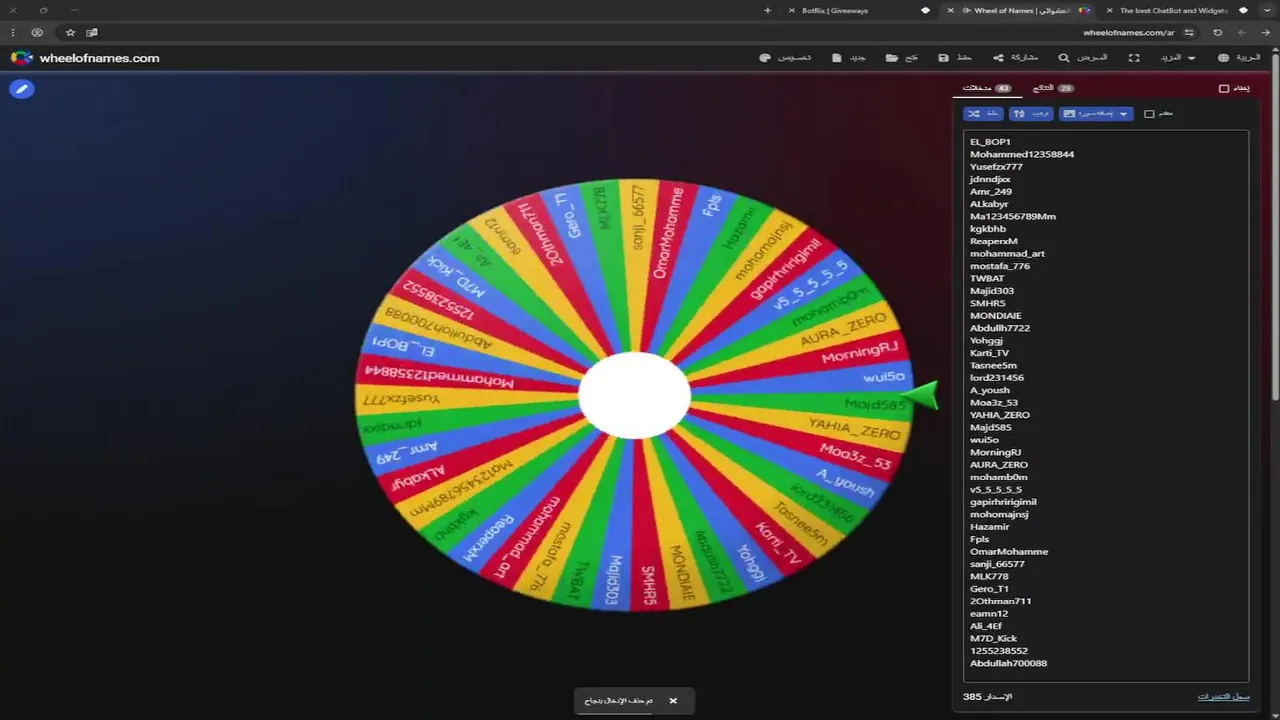The height and width of the screenshot is (720, 1280).
Task: Select sanji_66577 in the entries list
Action: point(997,564)
